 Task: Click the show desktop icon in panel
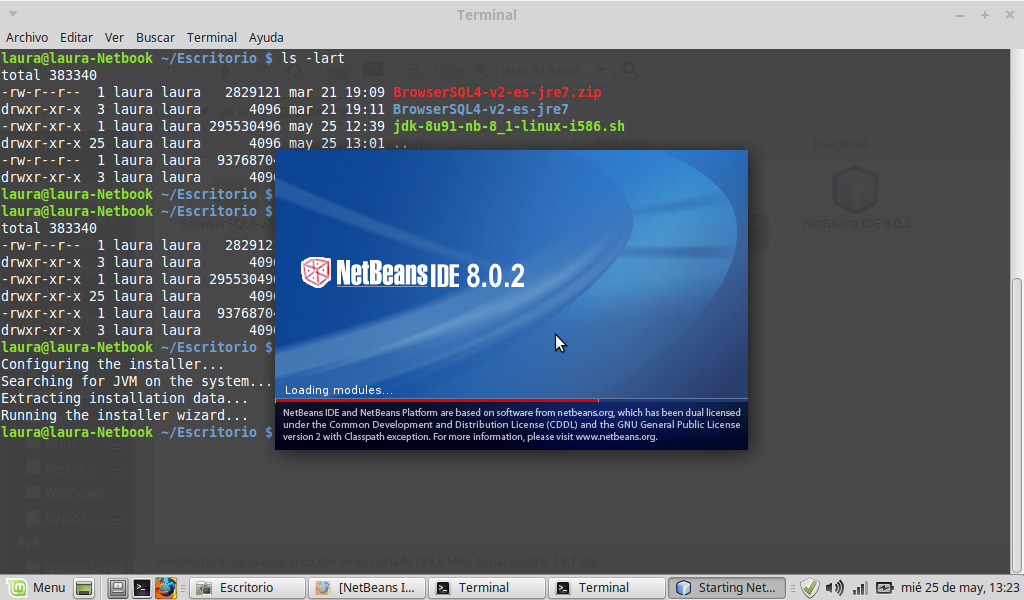(85, 588)
